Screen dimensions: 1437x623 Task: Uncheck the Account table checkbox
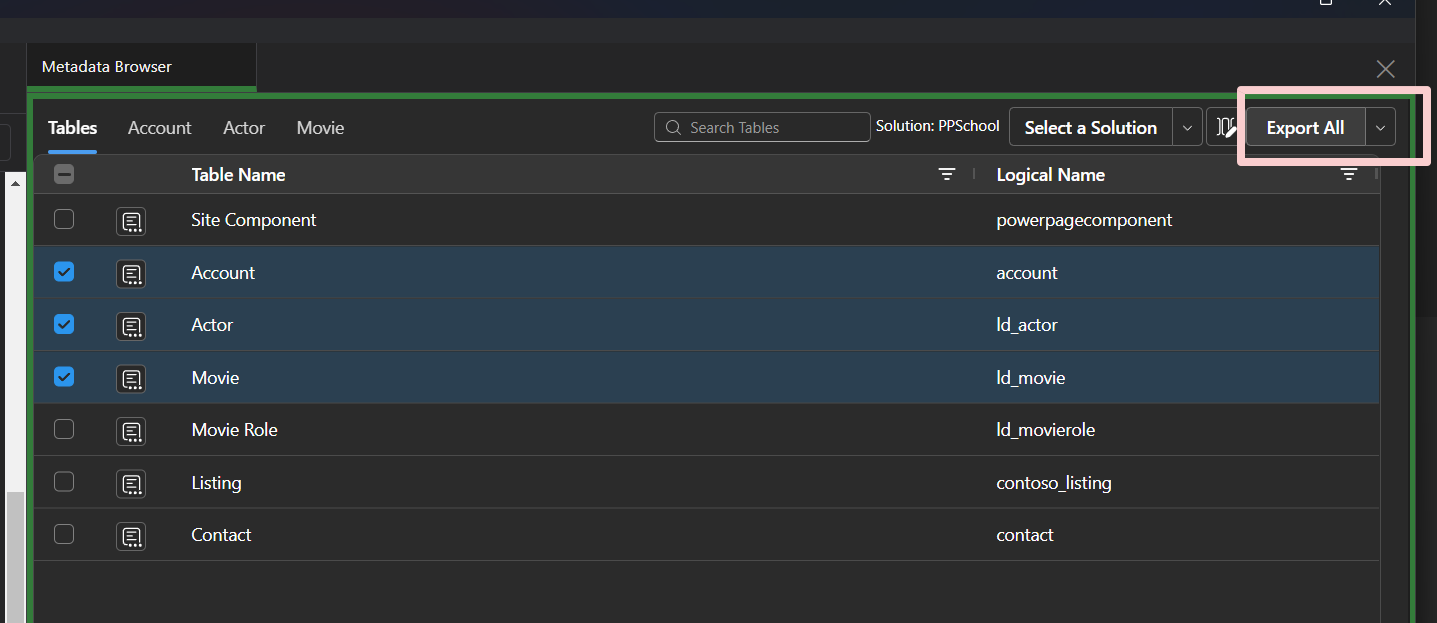coord(63,271)
